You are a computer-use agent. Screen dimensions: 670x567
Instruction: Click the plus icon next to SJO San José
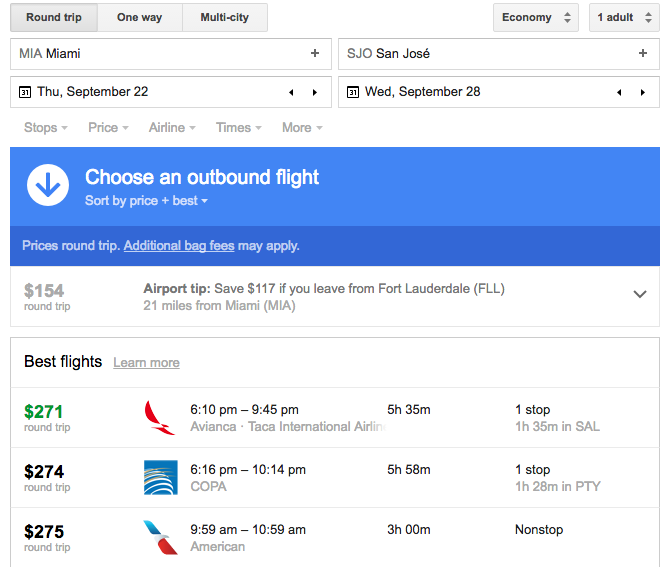(643, 53)
